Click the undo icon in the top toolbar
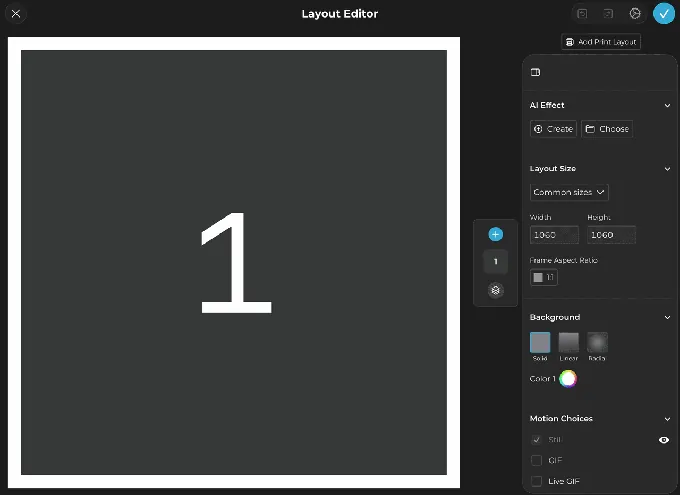The image size is (680, 495). tap(582, 14)
